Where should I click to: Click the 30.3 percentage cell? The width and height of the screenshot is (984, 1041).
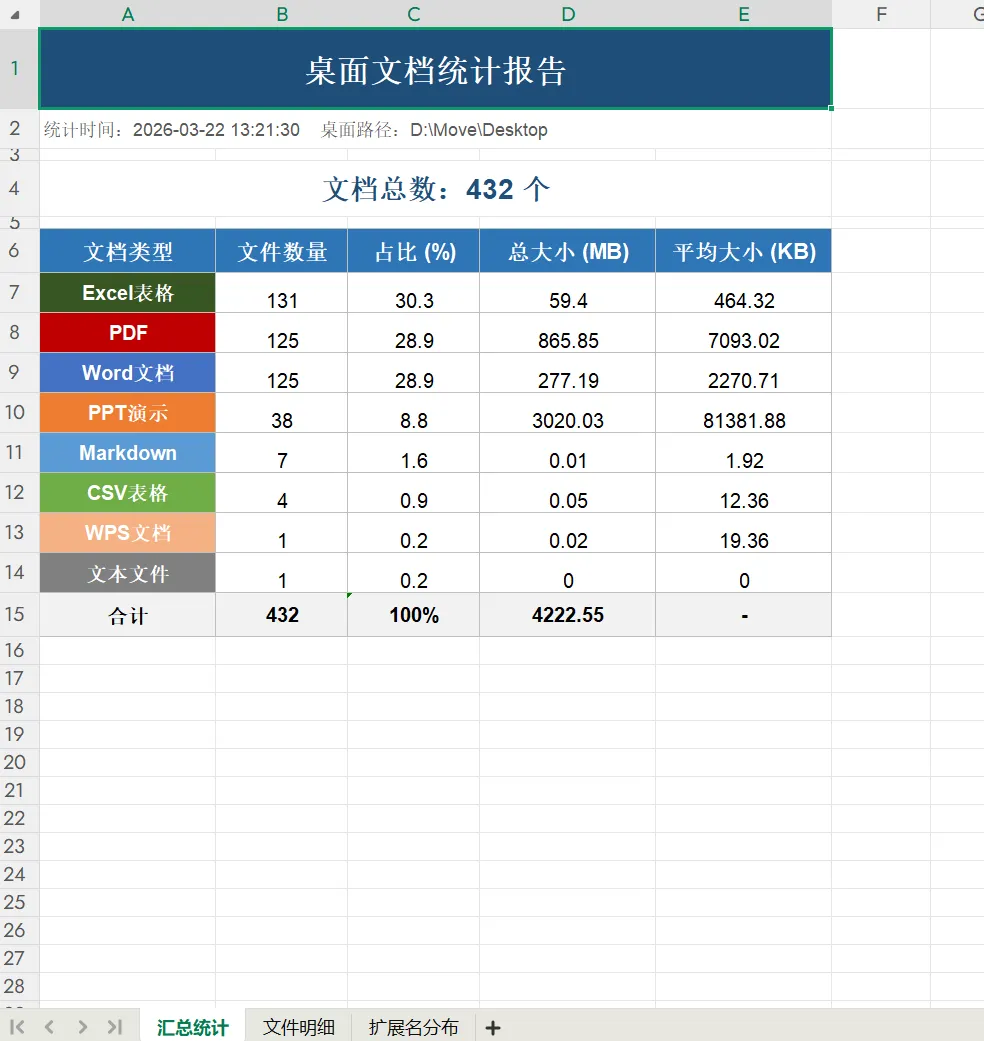tap(414, 293)
